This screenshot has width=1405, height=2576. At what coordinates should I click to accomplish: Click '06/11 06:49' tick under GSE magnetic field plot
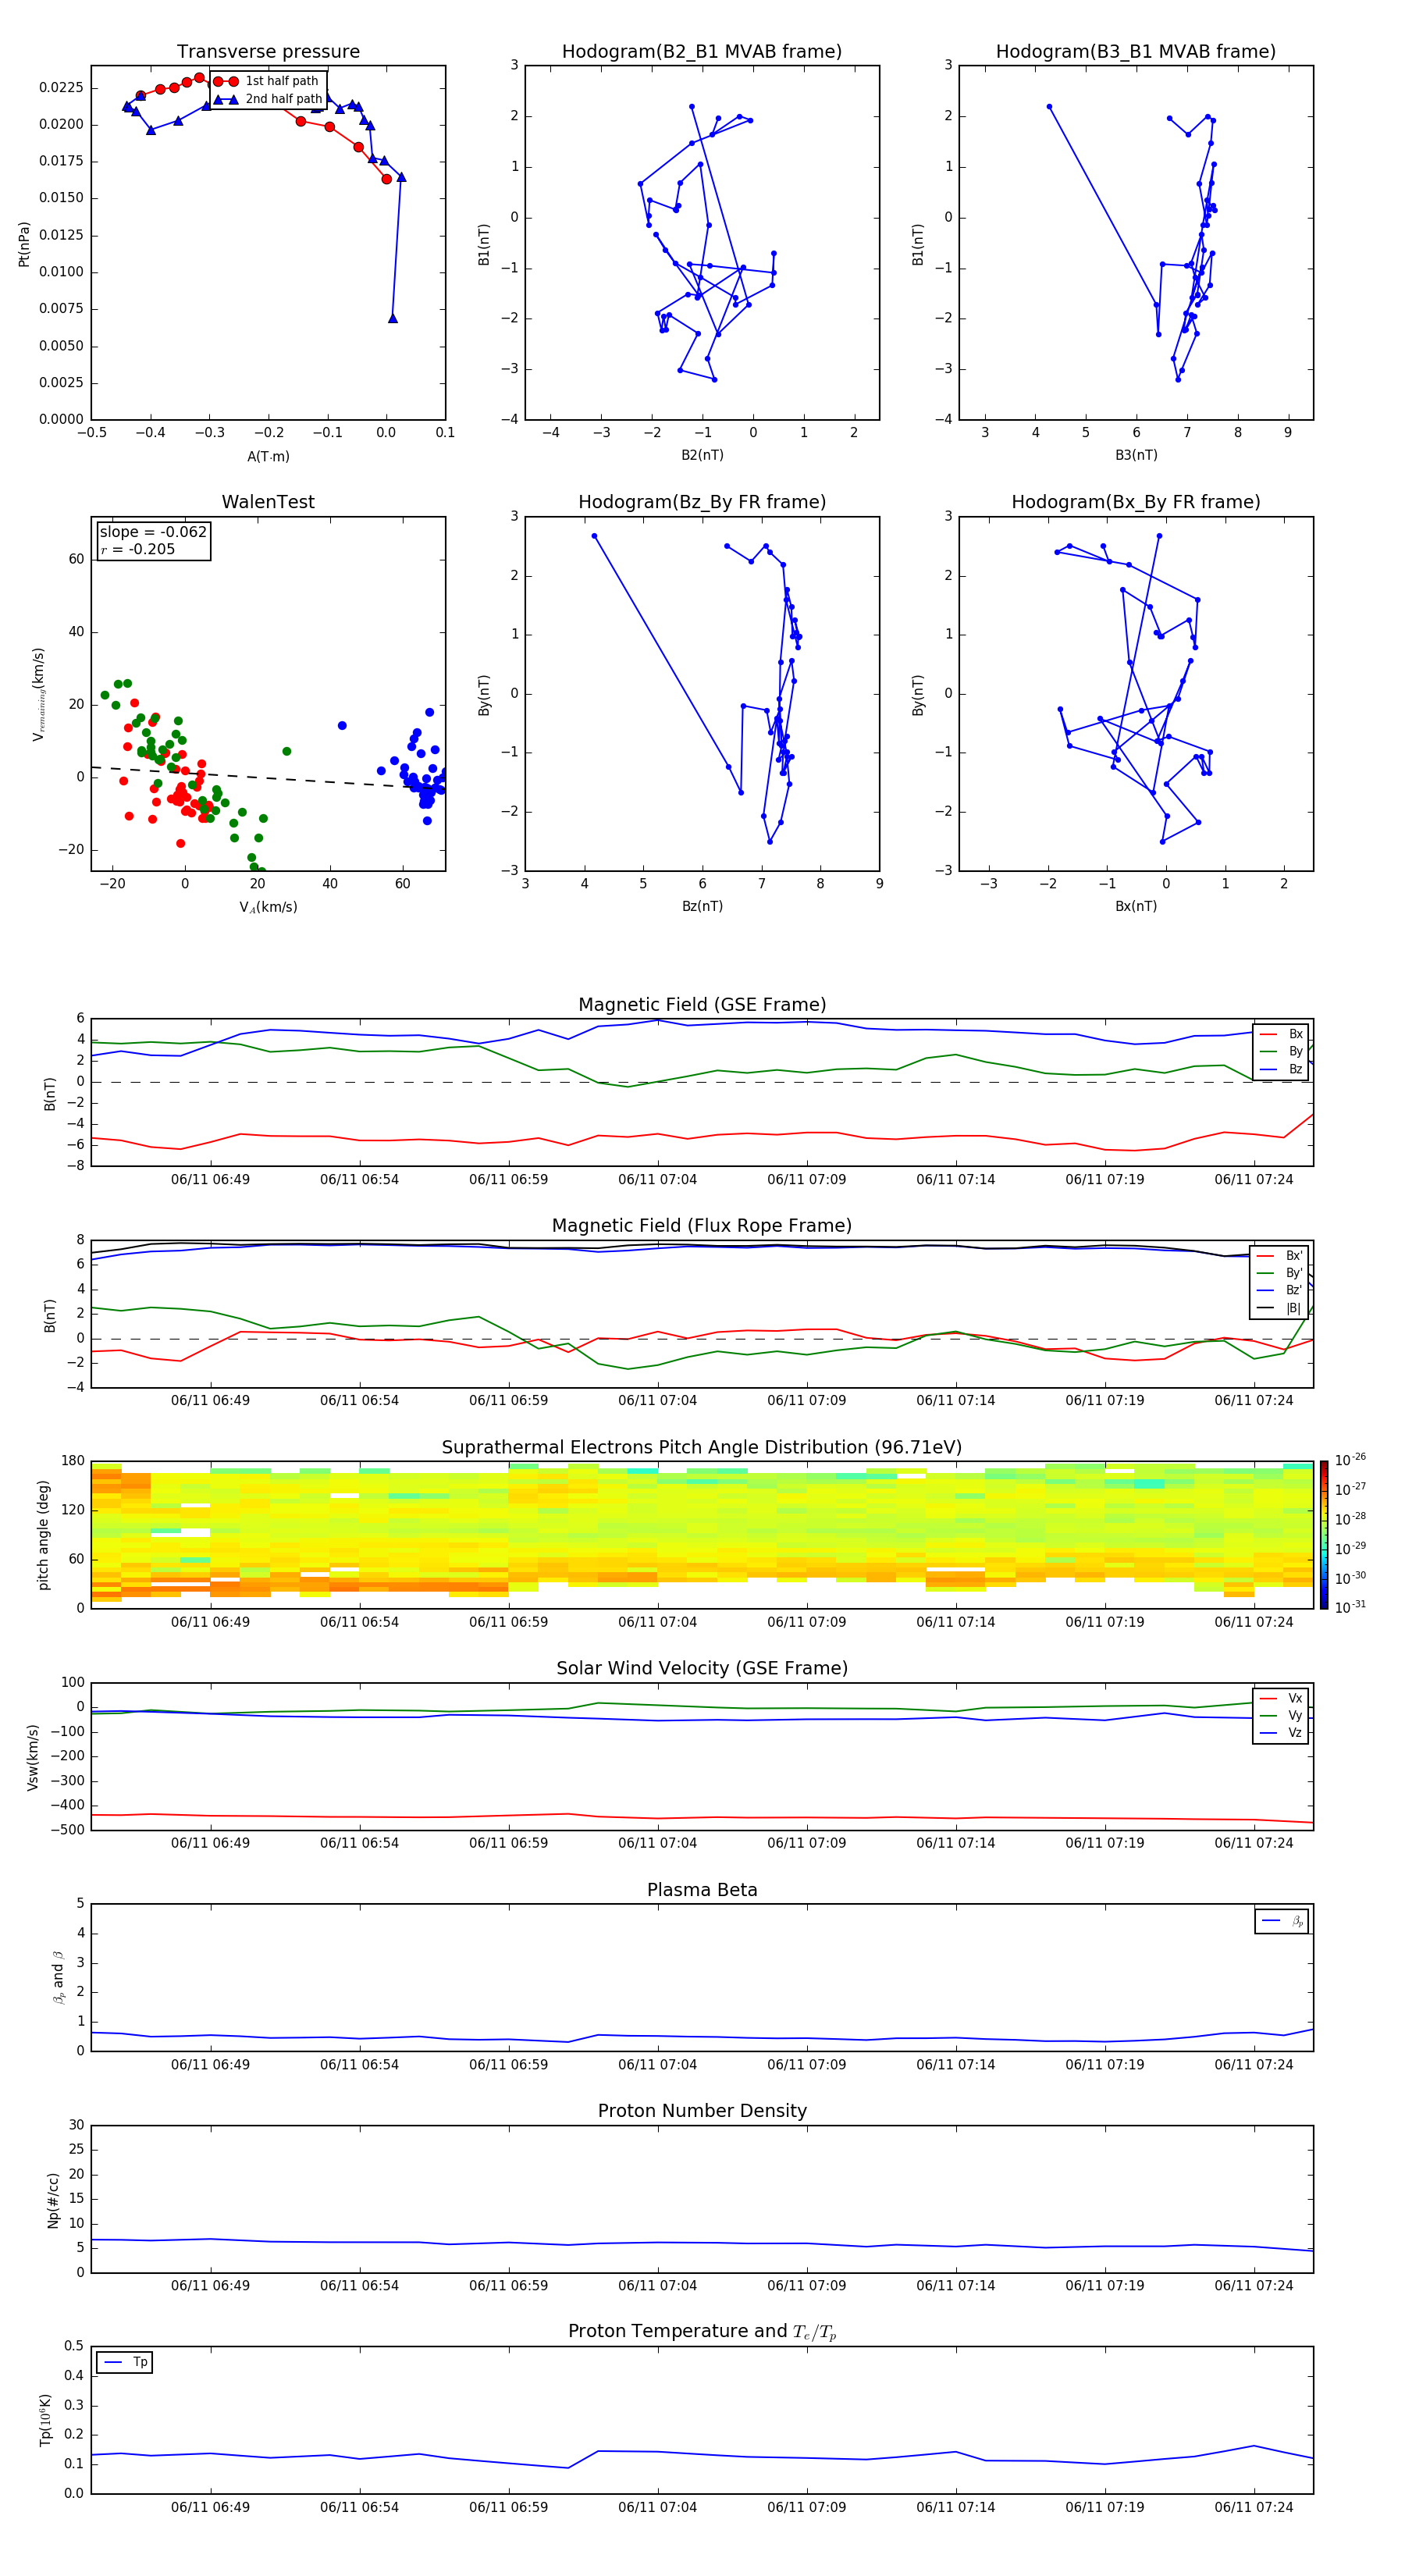(x=210, y=1179)
